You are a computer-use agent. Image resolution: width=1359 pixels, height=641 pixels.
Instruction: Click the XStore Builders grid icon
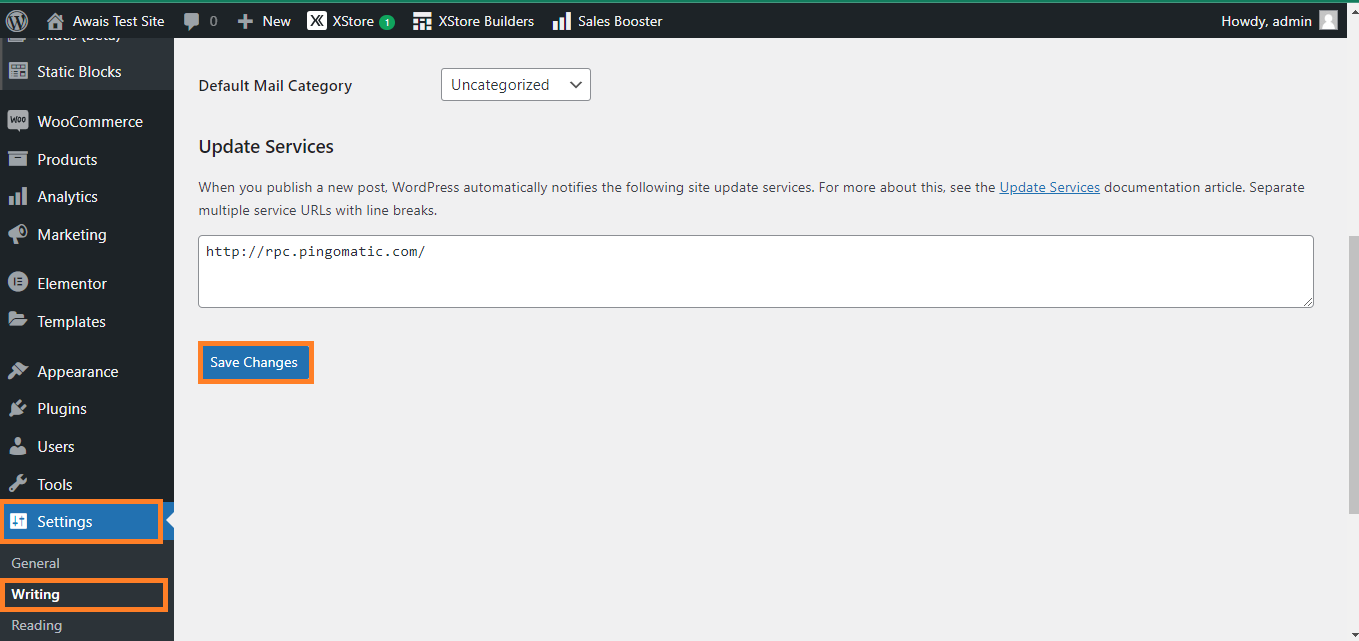pos(422,21)
